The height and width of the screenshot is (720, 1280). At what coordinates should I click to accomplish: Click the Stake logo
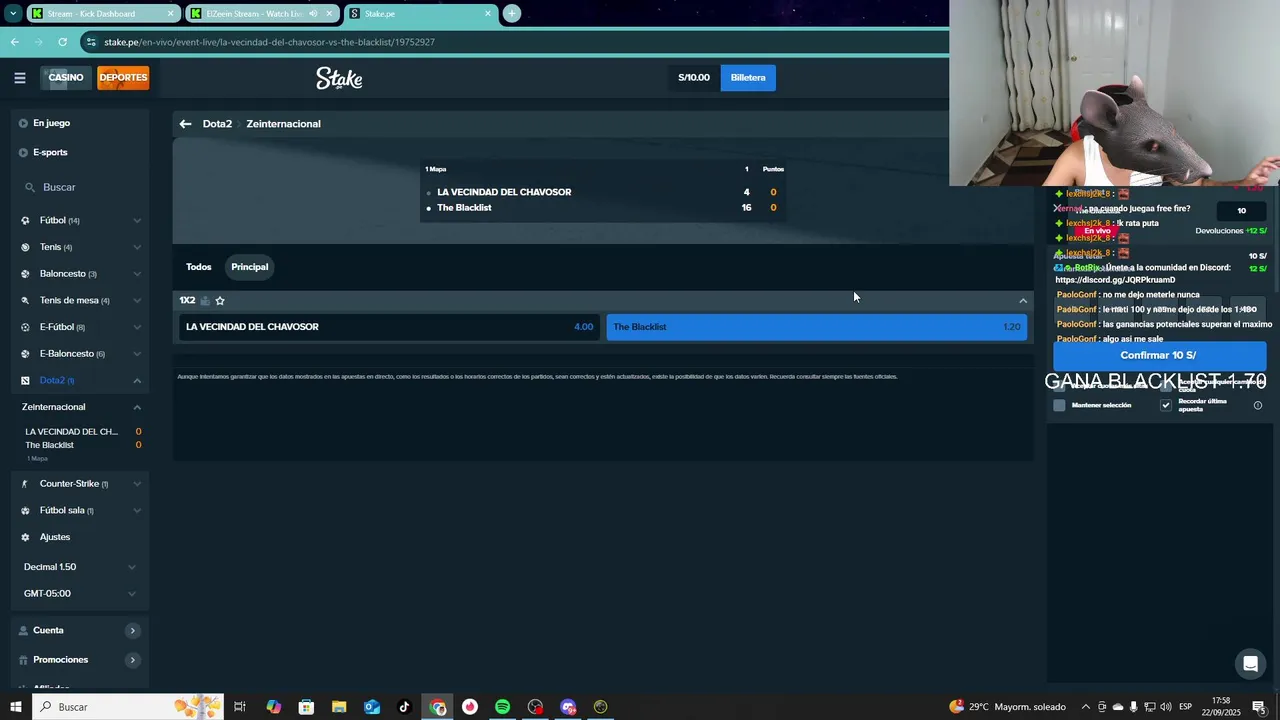pyautogui.click(x=339, y=78)
